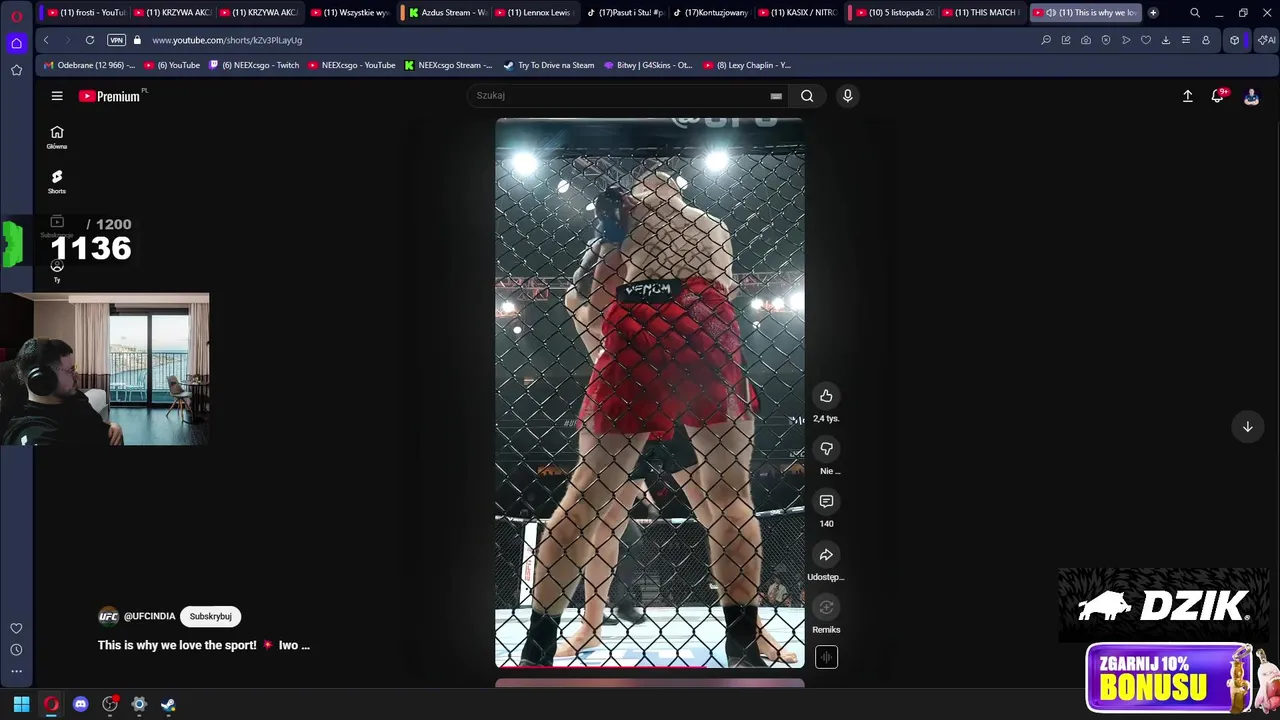Click into Szukaj search field
Image resolution: width=1280 pixels, height=720 pixels.
coord(620,96)
